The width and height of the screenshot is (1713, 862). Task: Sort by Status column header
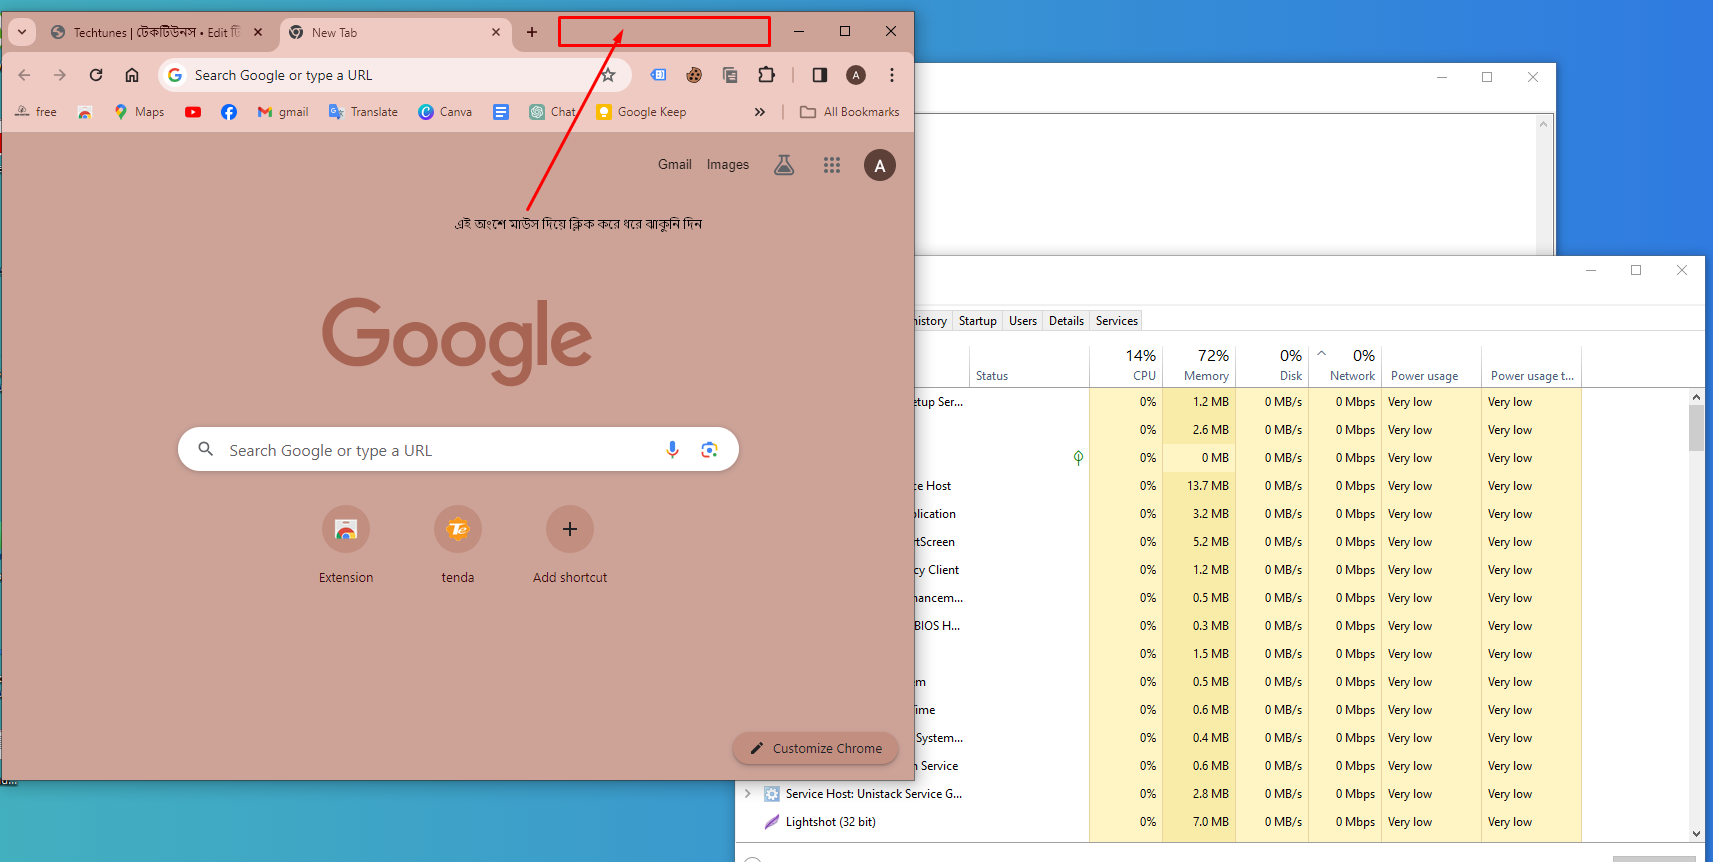(1029, 365)
